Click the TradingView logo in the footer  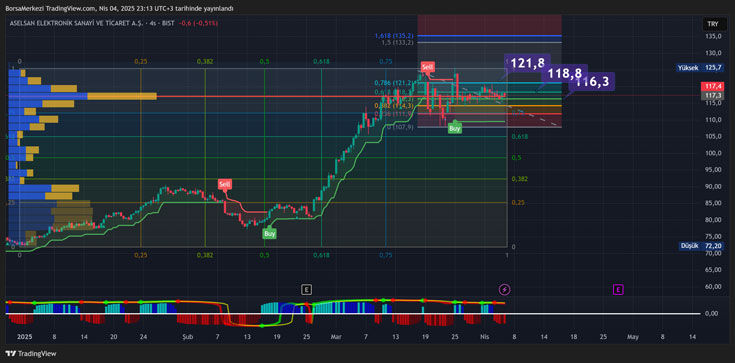30,354
